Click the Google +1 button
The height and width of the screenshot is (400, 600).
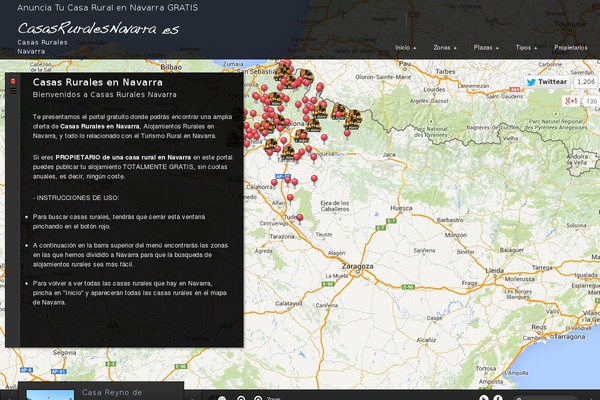click(x=571, y=101)
